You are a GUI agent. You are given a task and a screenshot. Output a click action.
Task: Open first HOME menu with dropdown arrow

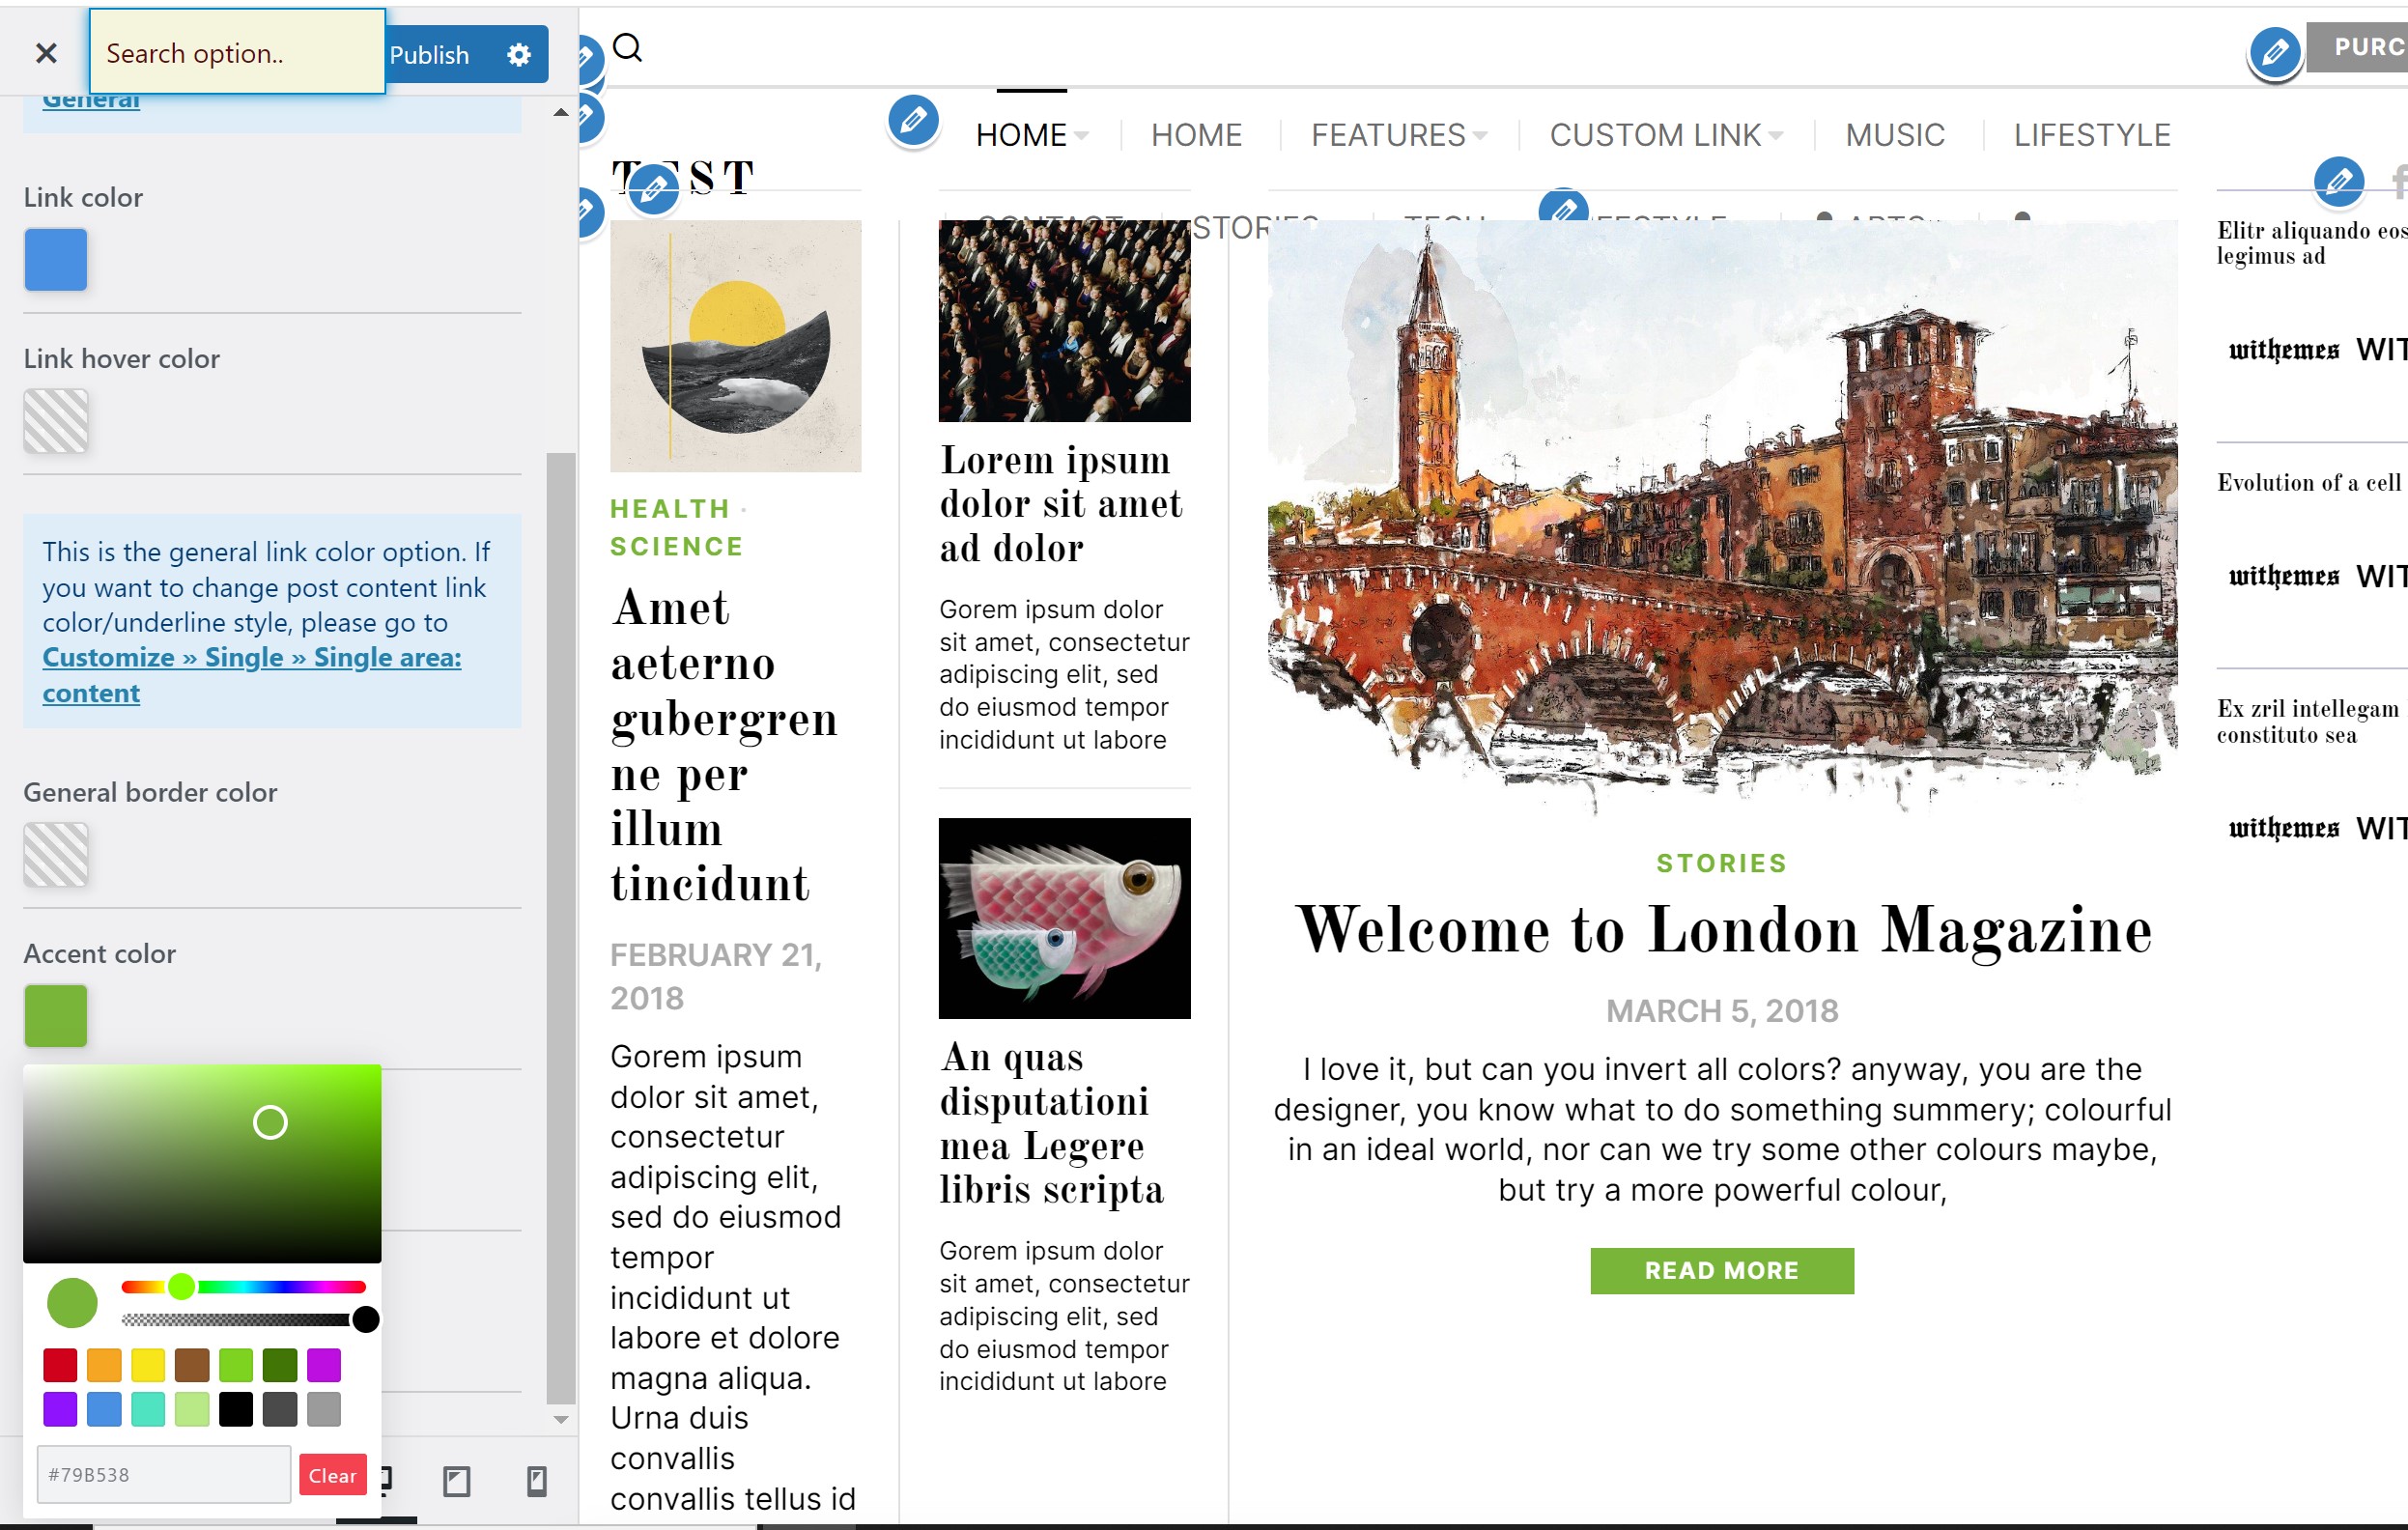(1031, 135)
